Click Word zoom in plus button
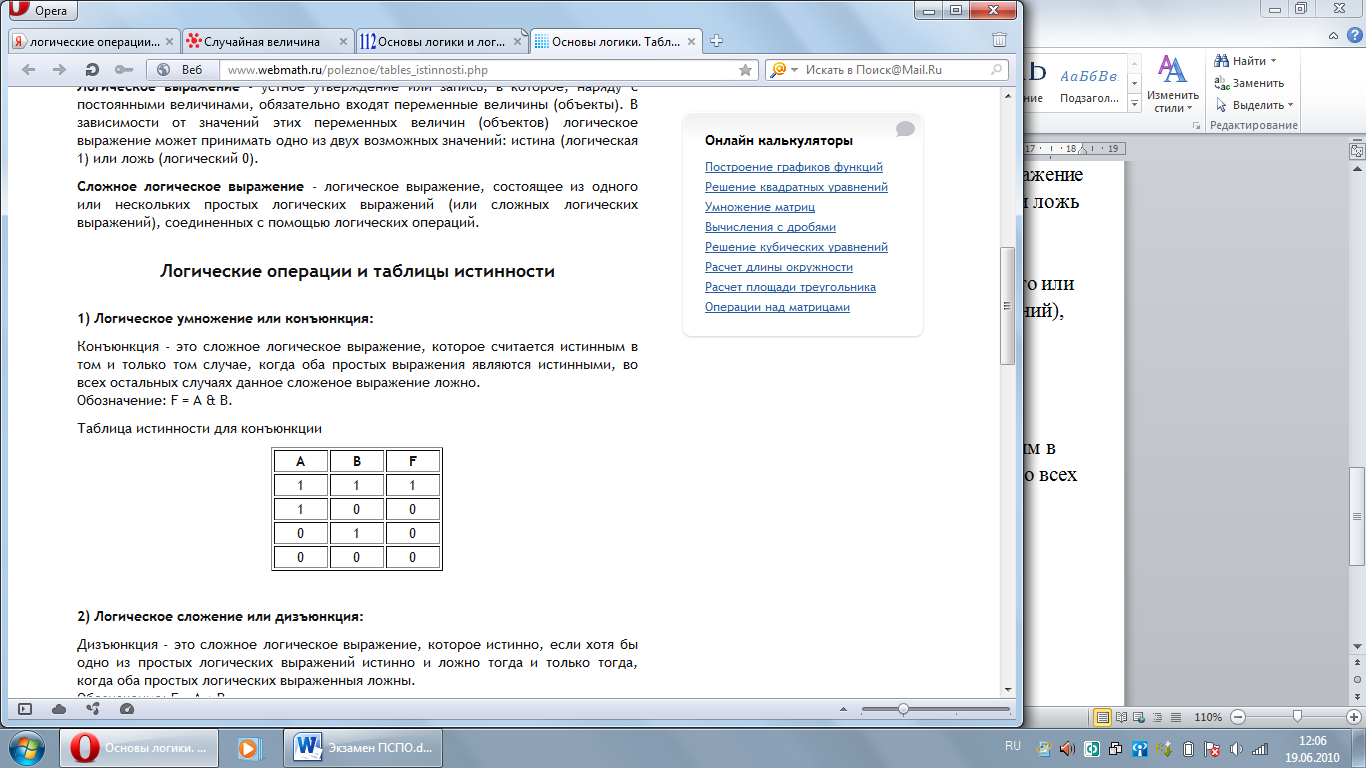This screenshot has width=1366, height=768. coord(1355,717)
